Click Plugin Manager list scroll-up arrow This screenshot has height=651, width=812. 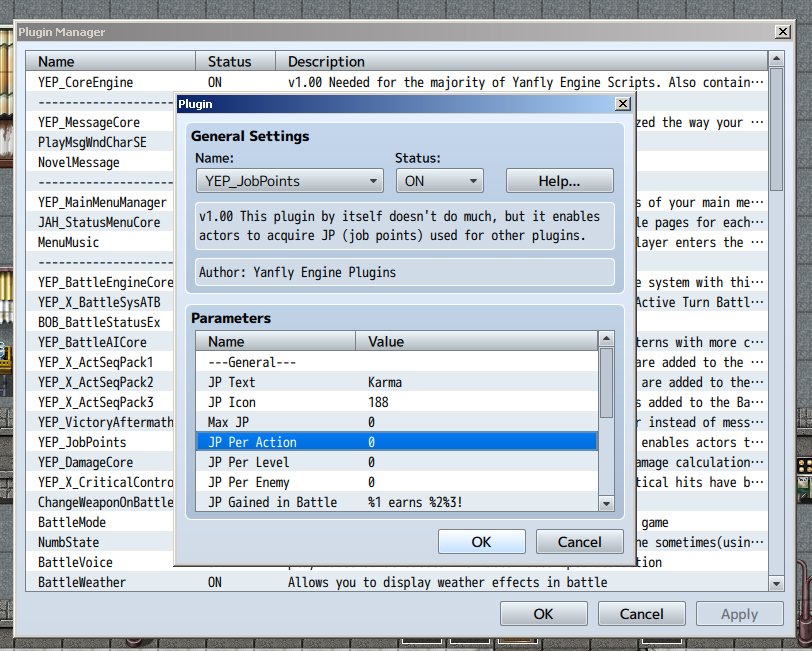[776, 59]
